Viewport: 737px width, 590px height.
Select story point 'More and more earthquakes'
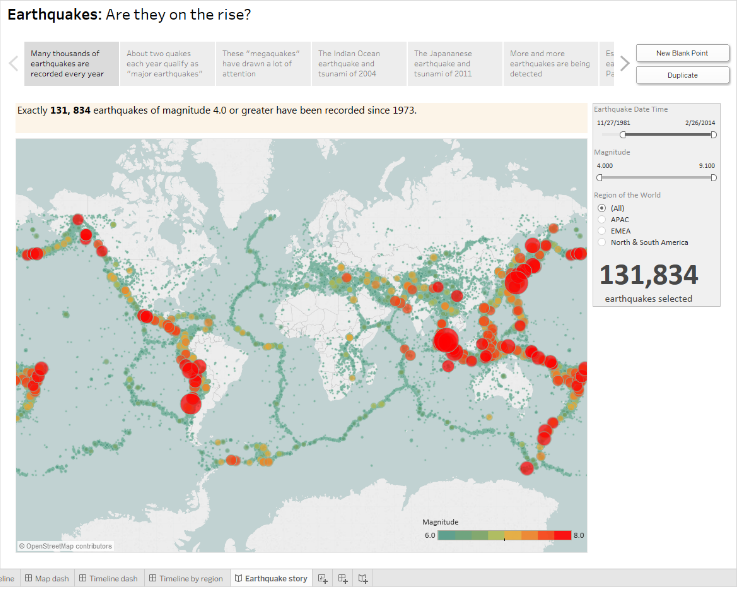(551, 64)
